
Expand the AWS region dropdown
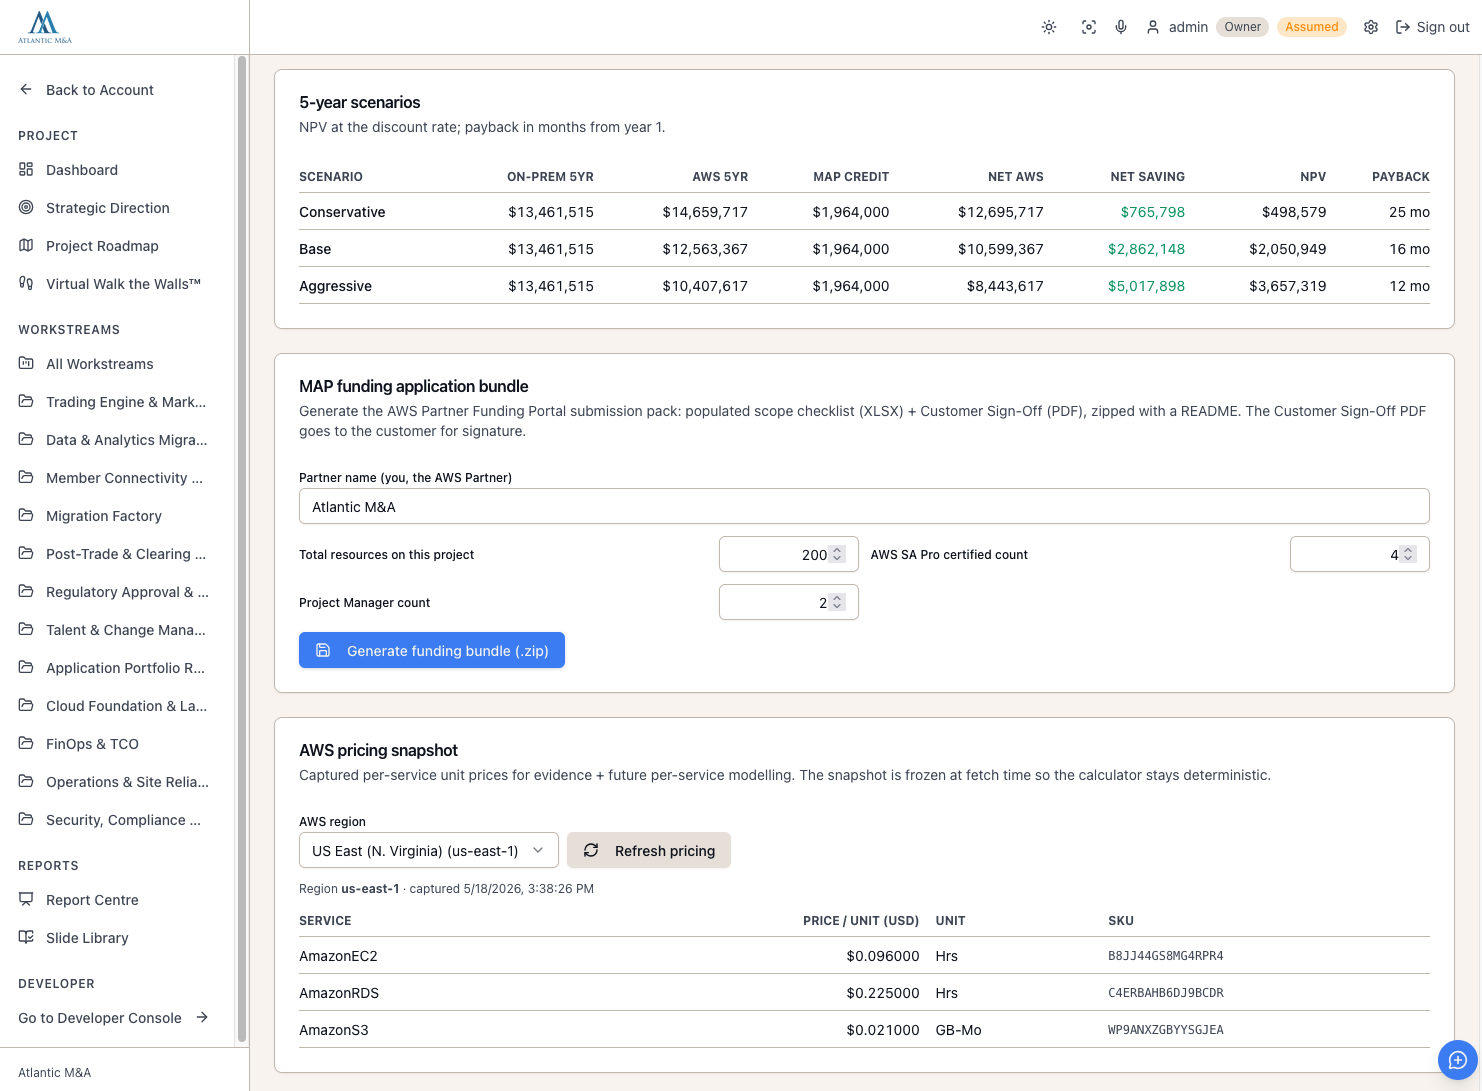428,850
